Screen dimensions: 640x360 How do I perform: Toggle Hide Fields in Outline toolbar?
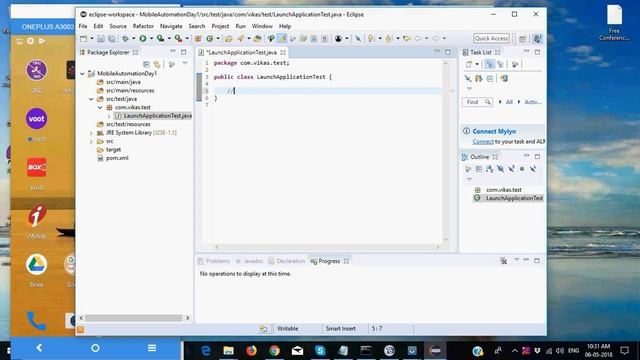click(500, 169)
